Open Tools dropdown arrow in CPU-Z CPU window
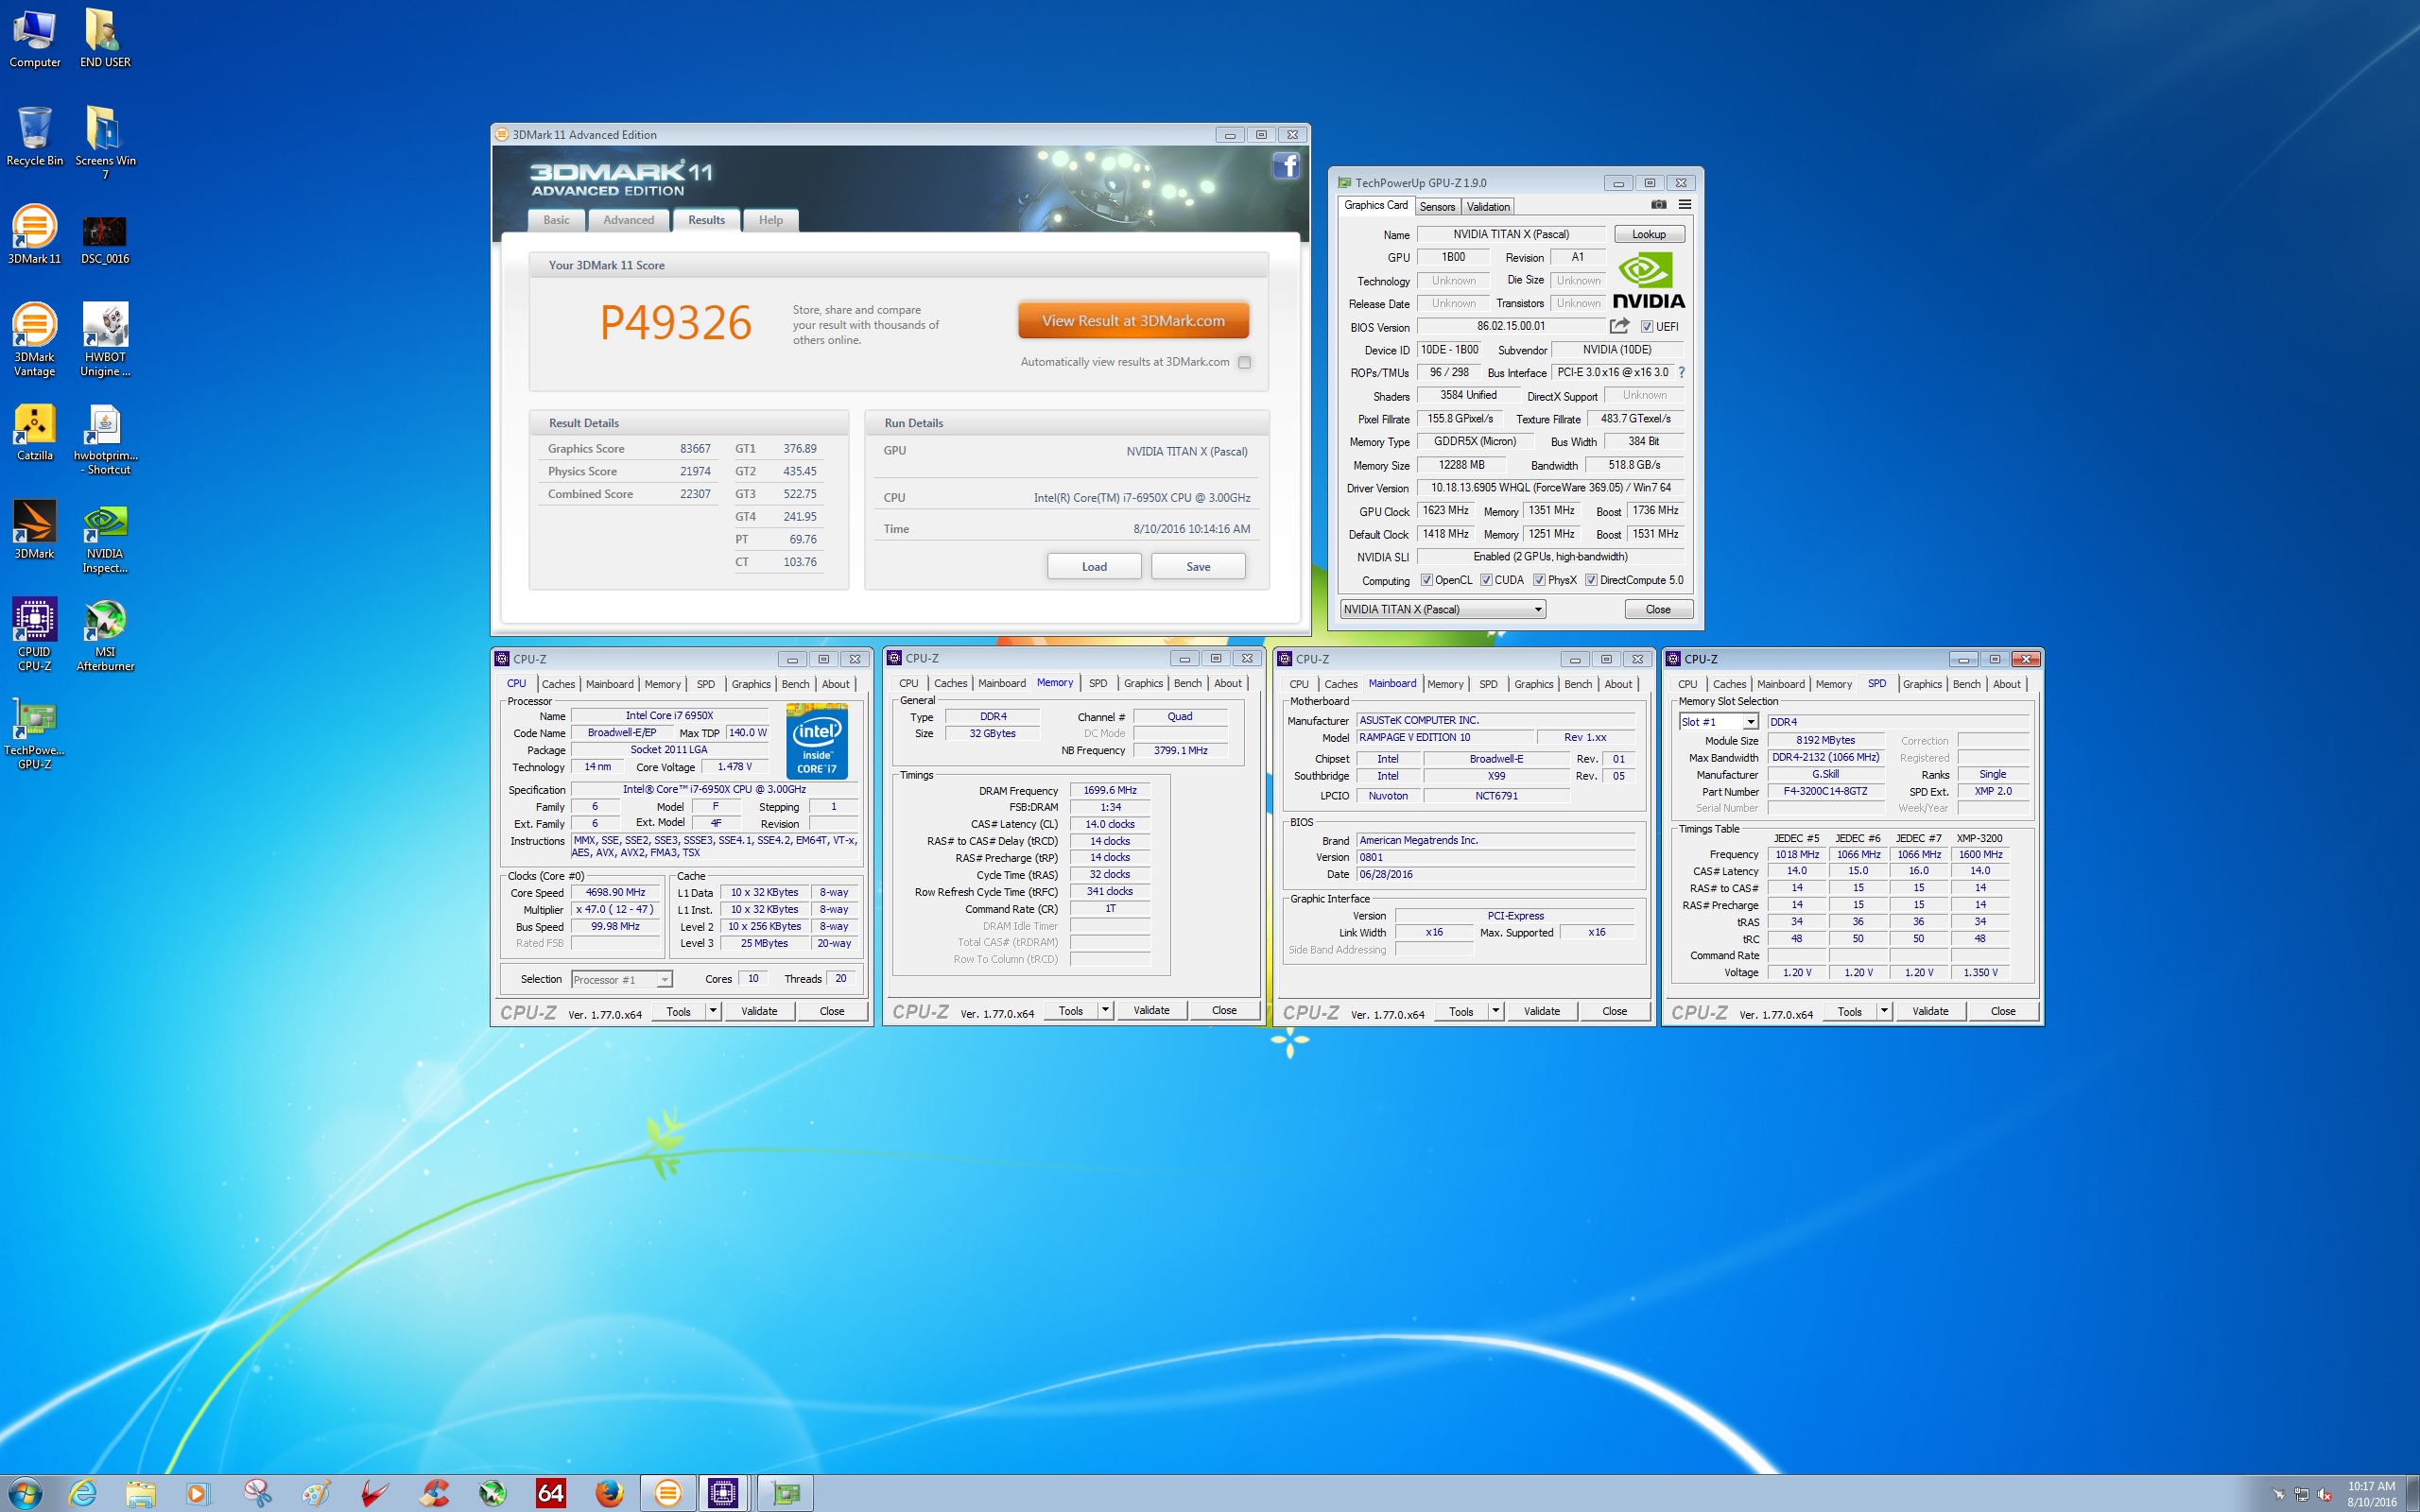Image resolution: width=2420 pixels, height=1512 pixels. pos(713,1011)
